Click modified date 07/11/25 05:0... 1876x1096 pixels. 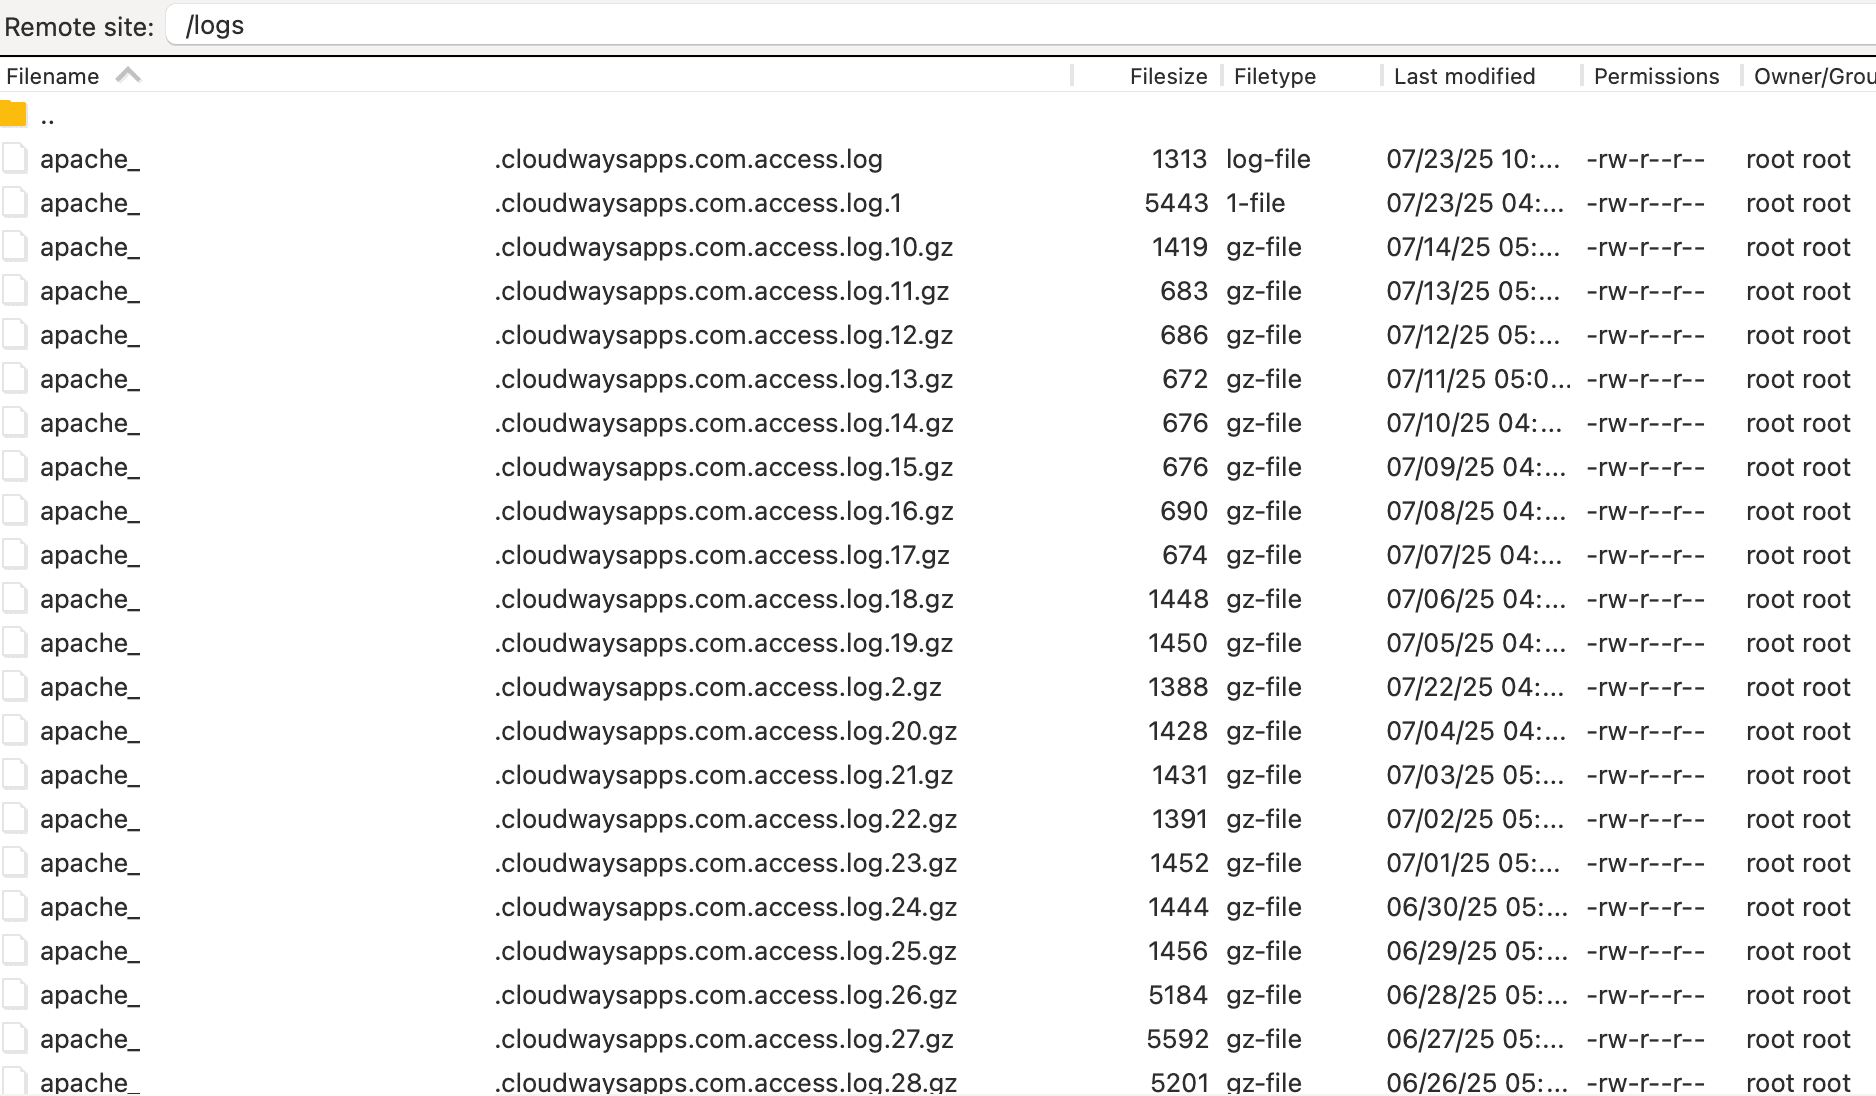pyautogui.click(x=1478, y=379)
